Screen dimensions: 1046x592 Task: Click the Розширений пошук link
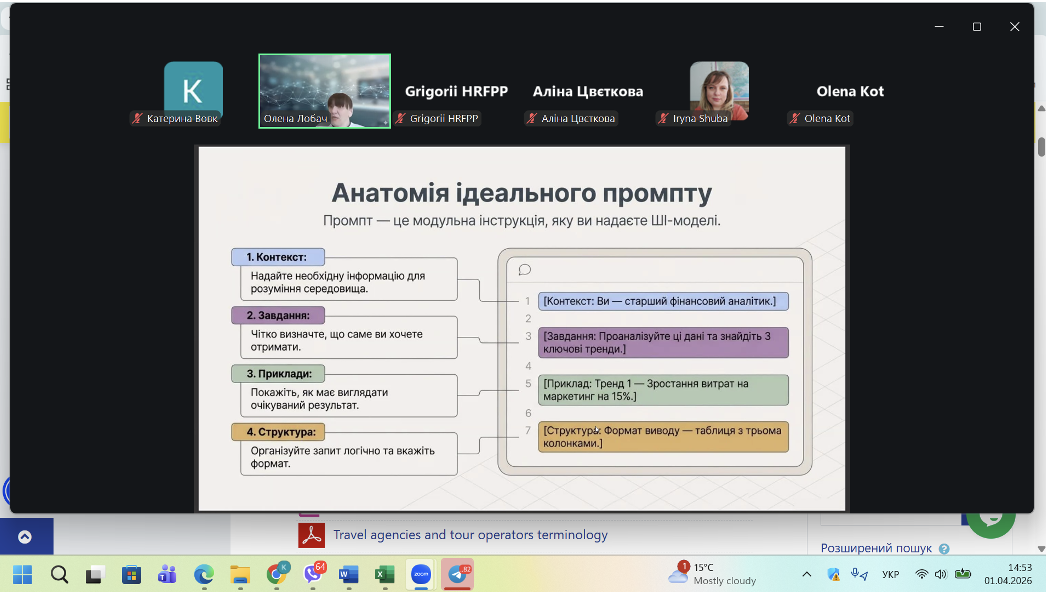[x=876, y=548]
